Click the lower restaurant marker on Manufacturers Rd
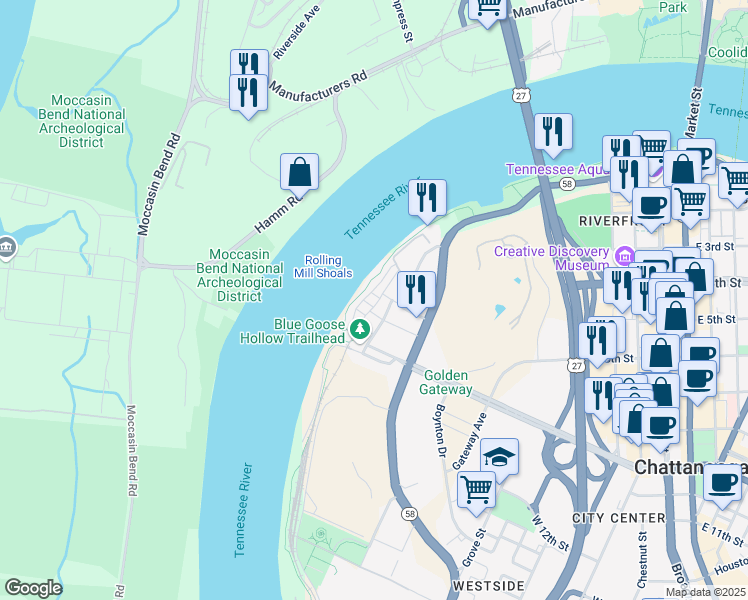 pos(248,95)
